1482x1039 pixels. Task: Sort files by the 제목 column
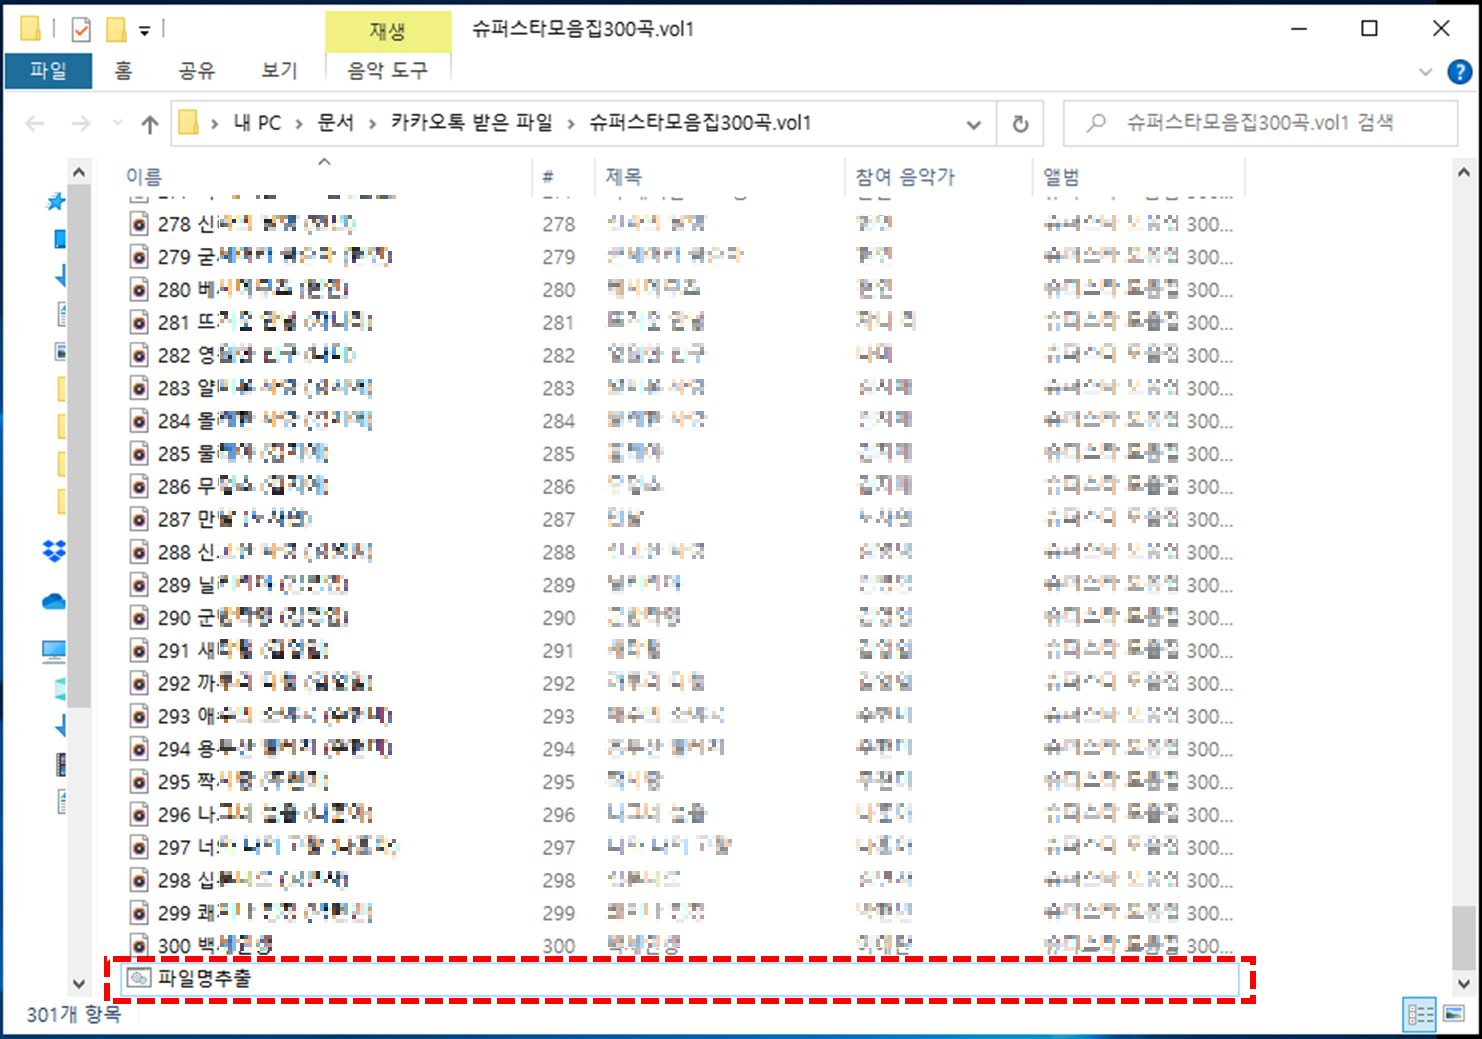tap(623, 176)
